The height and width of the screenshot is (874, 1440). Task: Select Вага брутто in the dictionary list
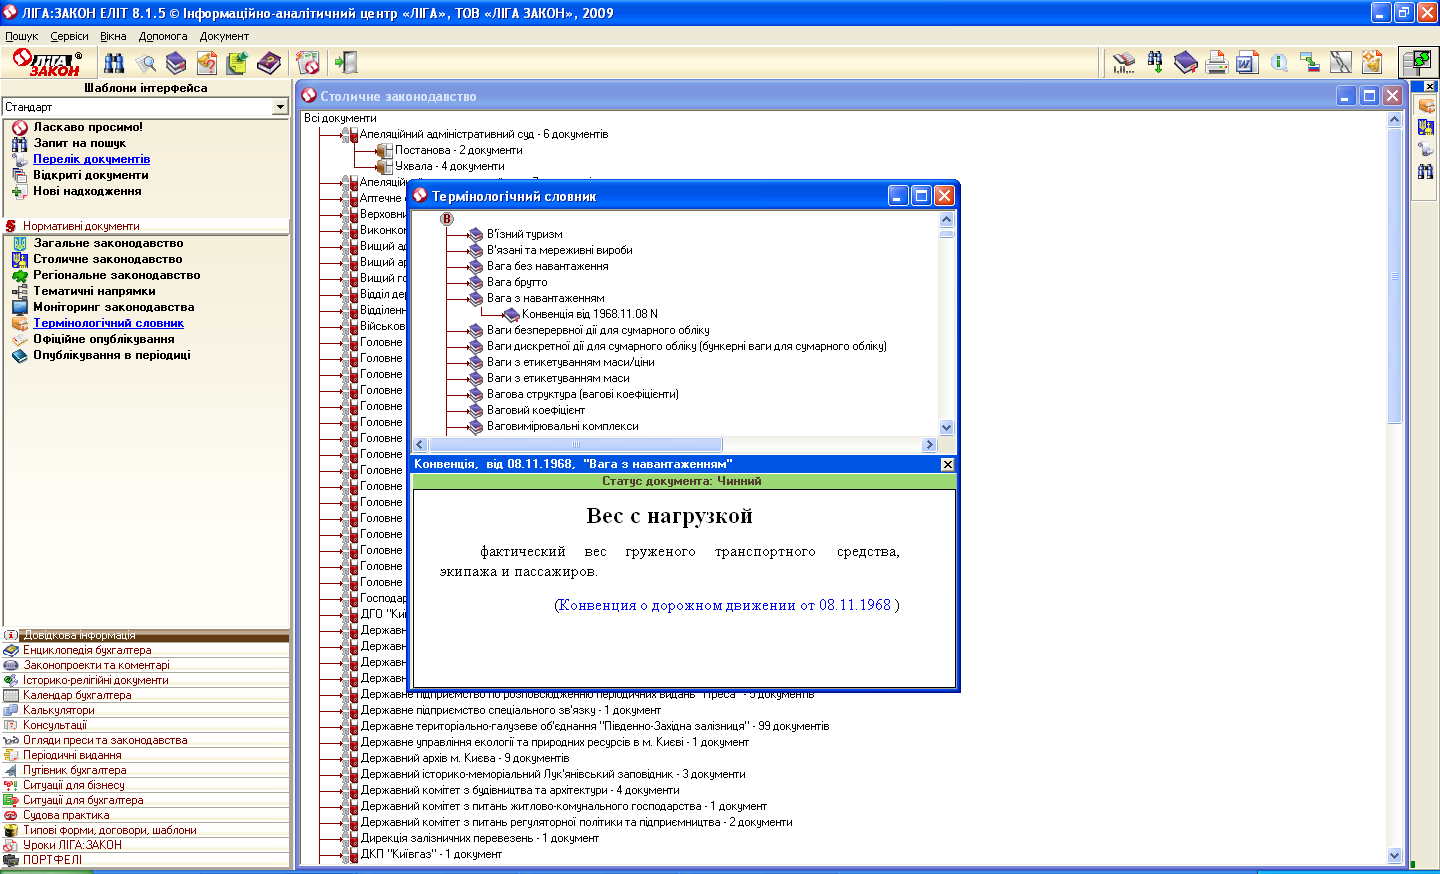(516, 282)
